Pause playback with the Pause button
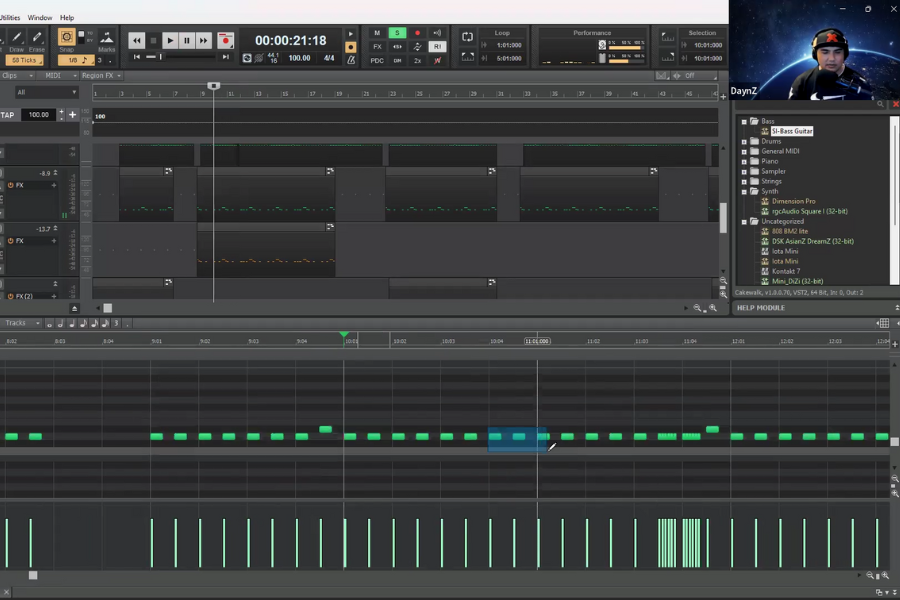The height and width of the screenshot is (600, 900). [x=187, y=41]
